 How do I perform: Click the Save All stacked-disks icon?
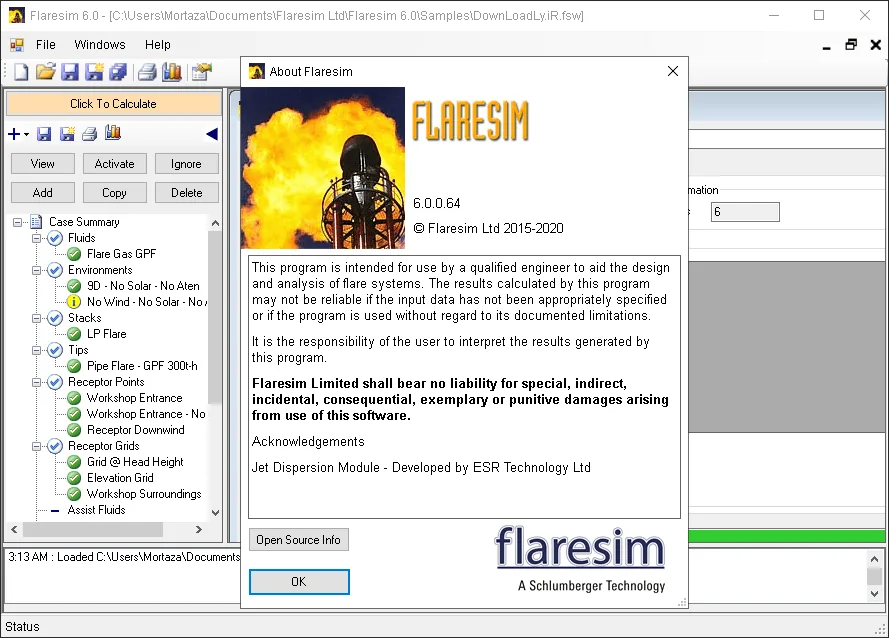point(118,72)
